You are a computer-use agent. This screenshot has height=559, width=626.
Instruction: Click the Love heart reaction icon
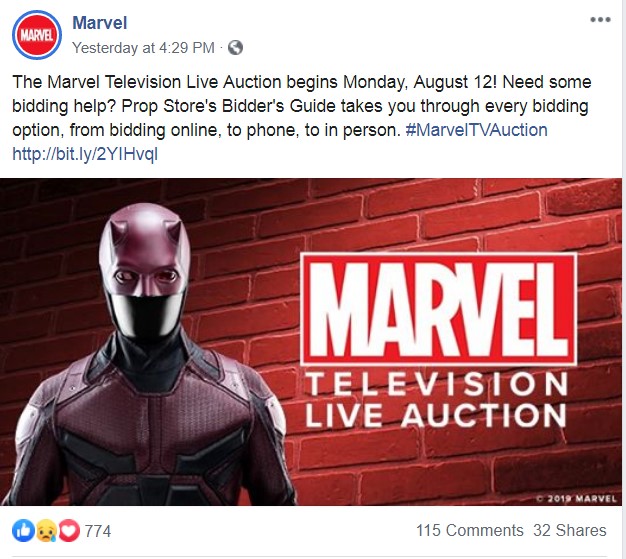69,531
